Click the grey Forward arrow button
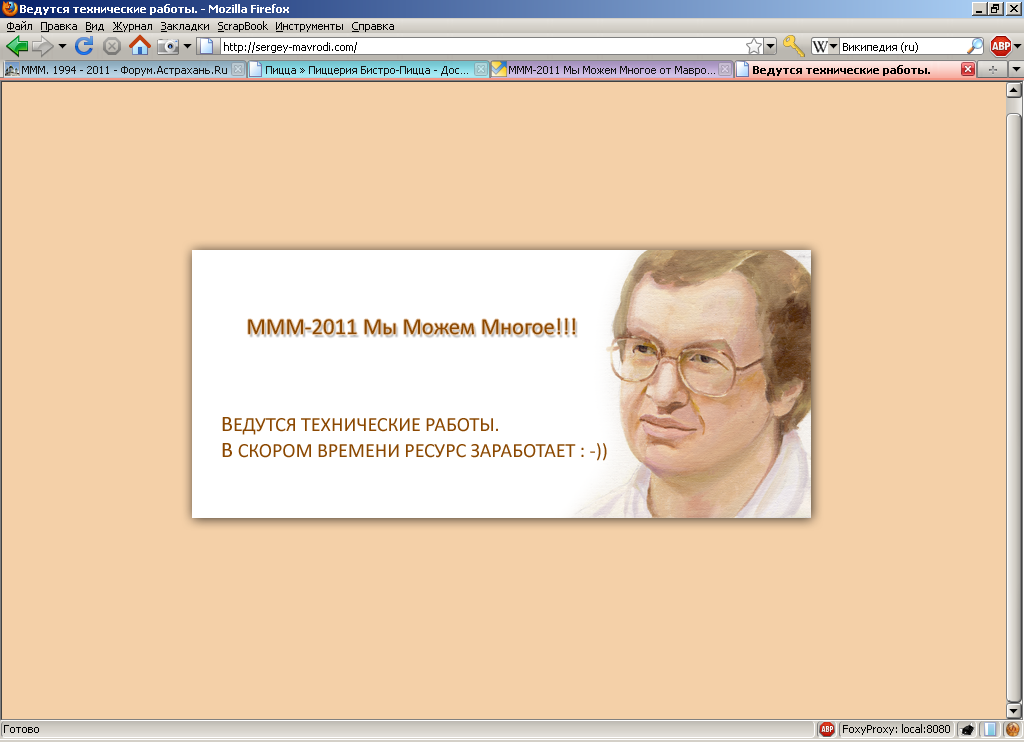1024x742 pixels. coord(42,46)
